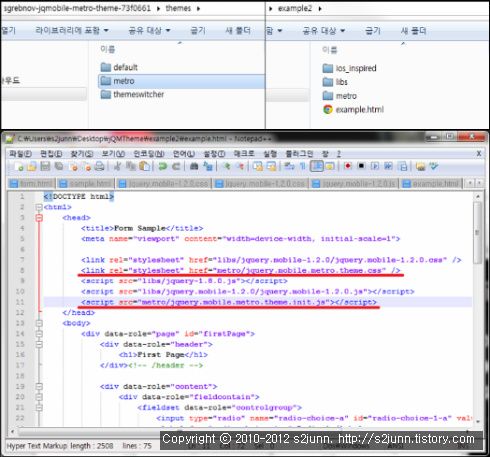
Task: Click 굽기 button in example2 window
Action: [x=372, y=31]
